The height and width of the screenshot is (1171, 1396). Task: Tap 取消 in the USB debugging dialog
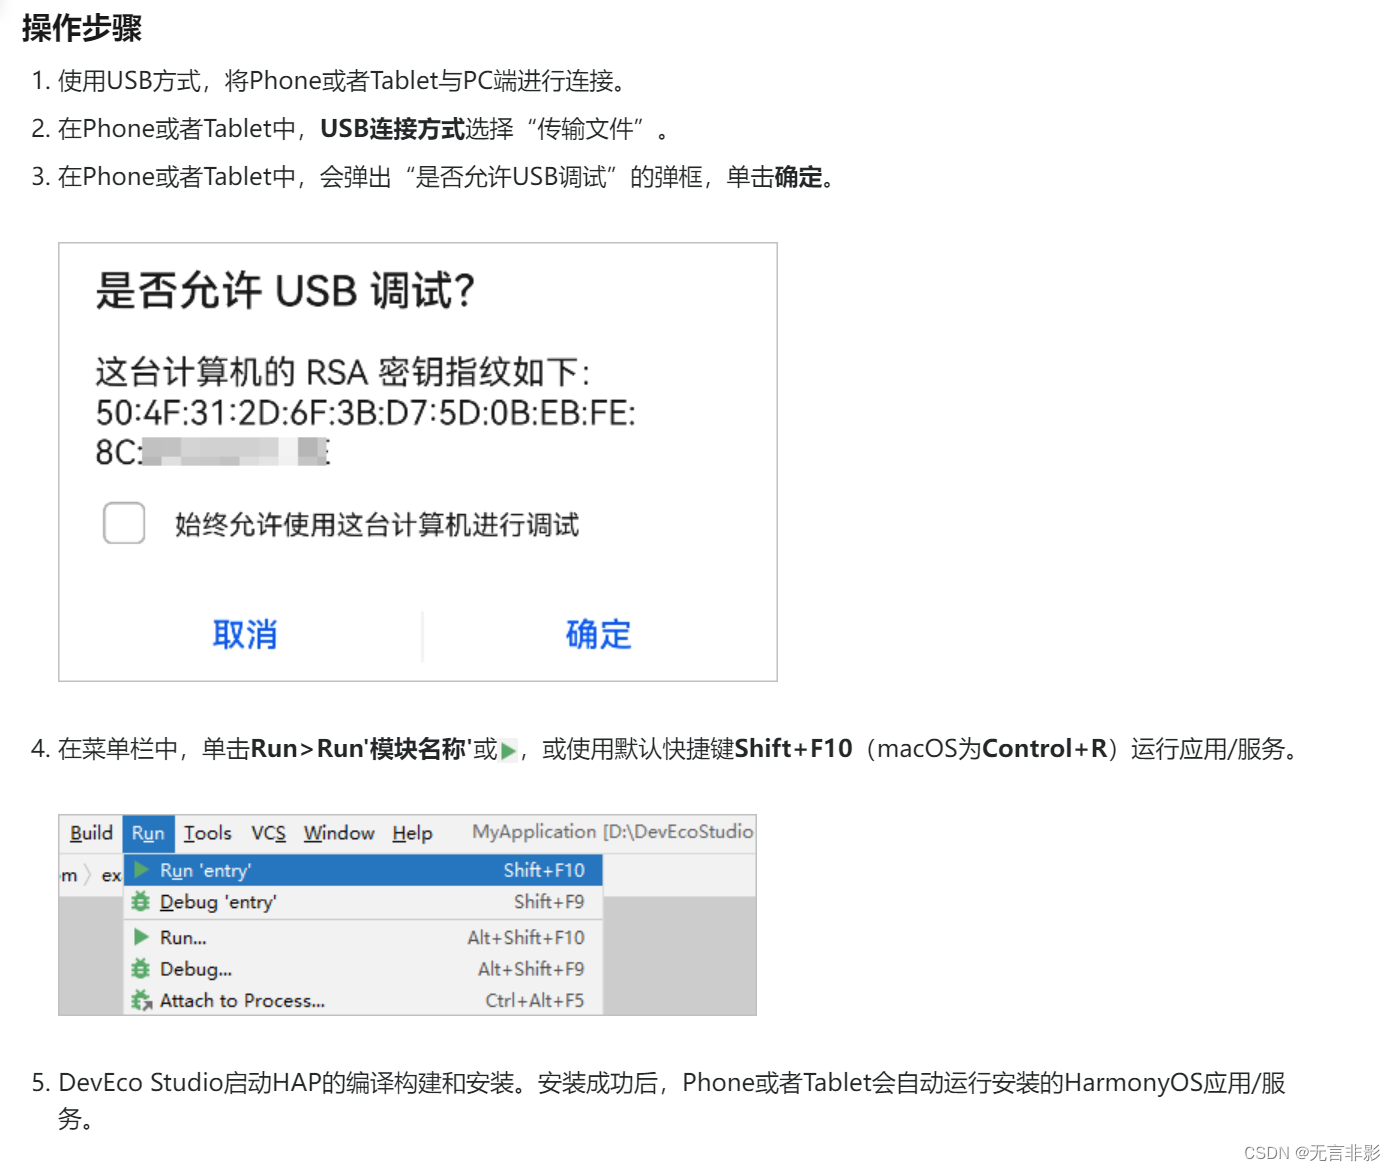244,635
